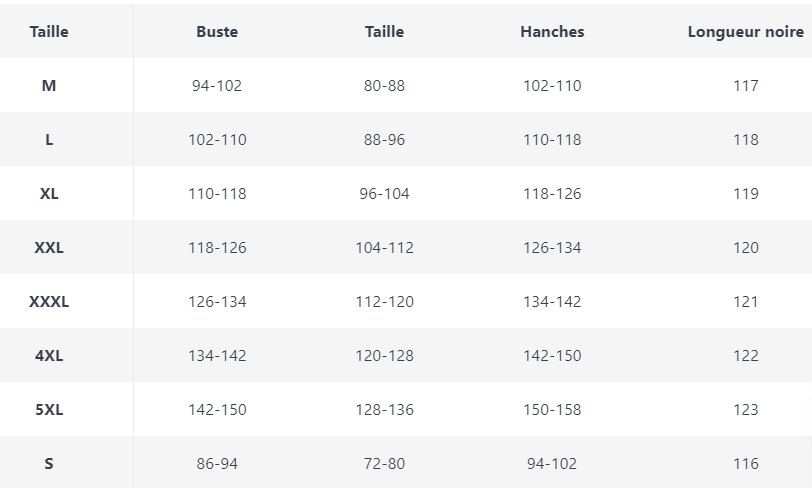The height and width of the screenshot is (488, 812).
Task: Click length value 123 for 5XL
Action: [x=746, y=409]
